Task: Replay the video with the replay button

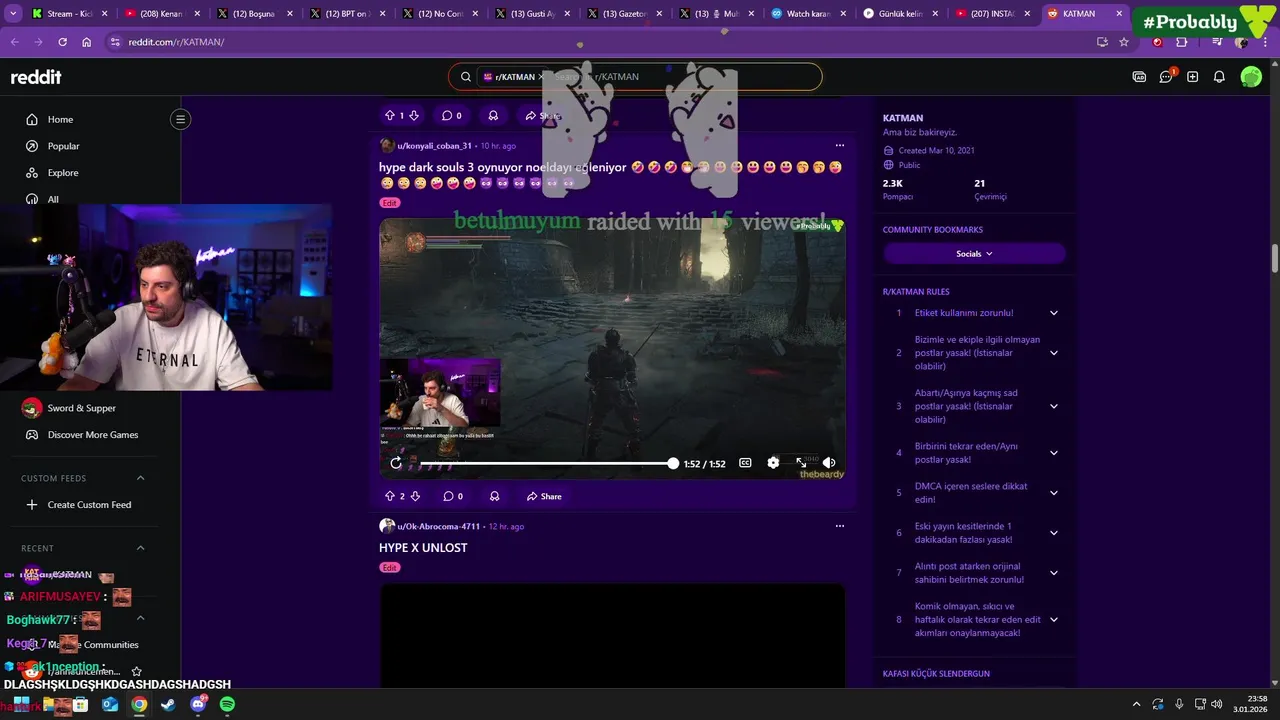Action: (396, 463)
